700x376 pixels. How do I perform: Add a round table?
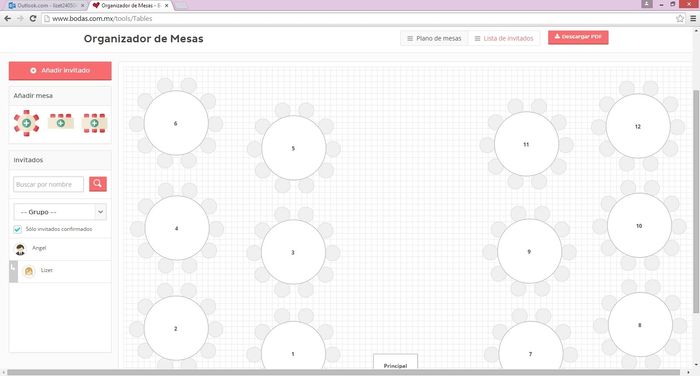click(x=26, y=123)
